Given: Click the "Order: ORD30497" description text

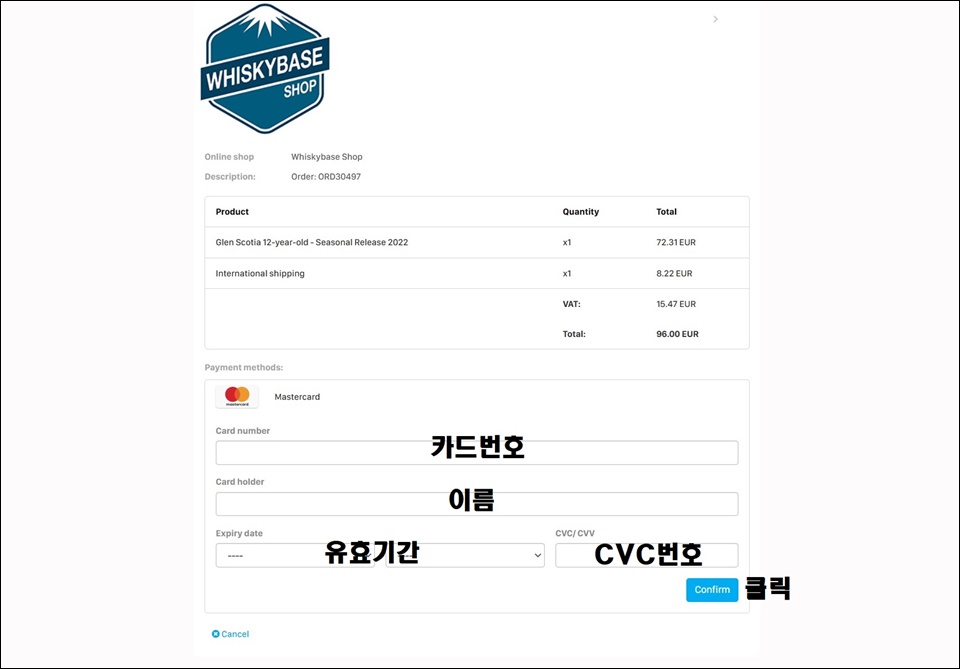Looking at the screenshot, I should click(326, 176).
